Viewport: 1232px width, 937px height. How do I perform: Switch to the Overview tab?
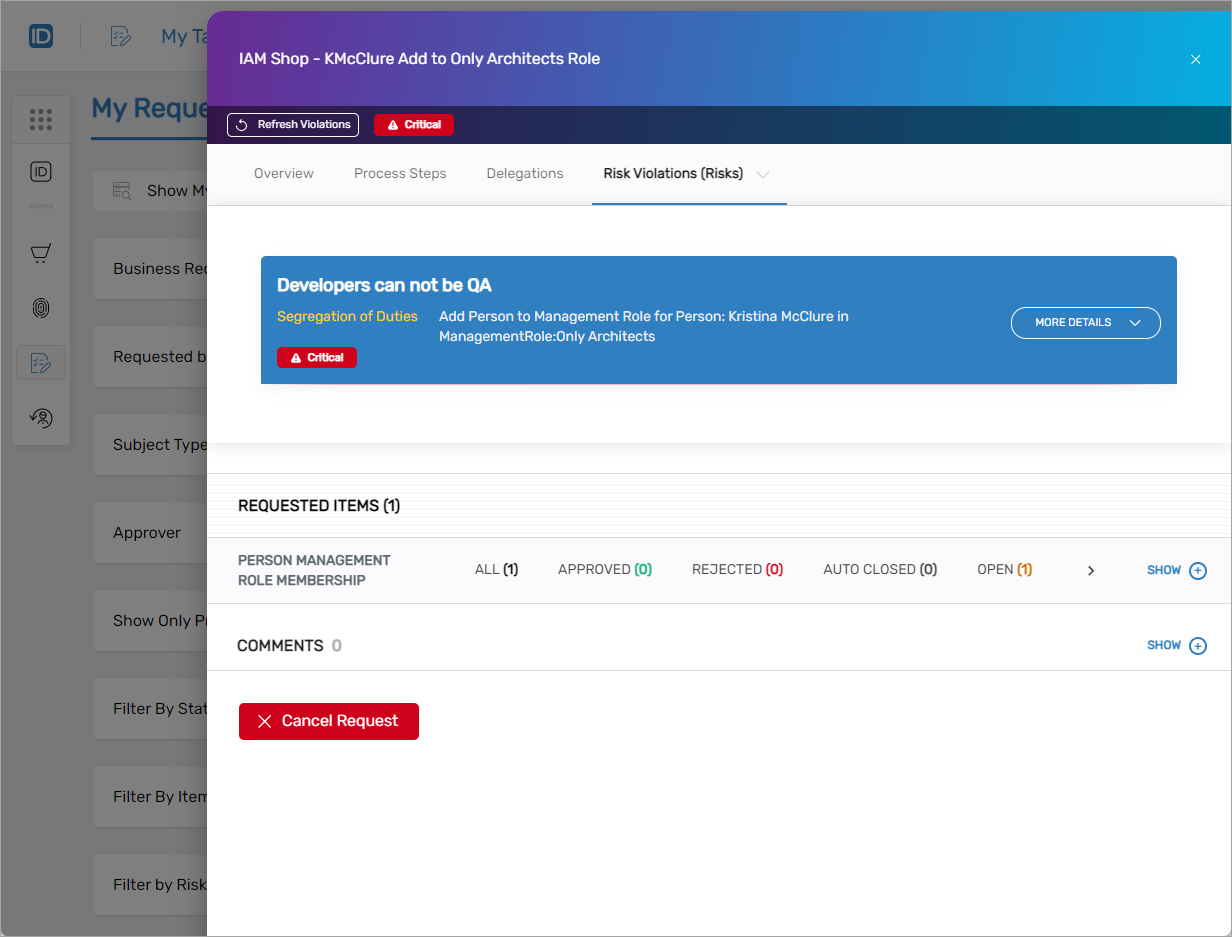[283, 173]
